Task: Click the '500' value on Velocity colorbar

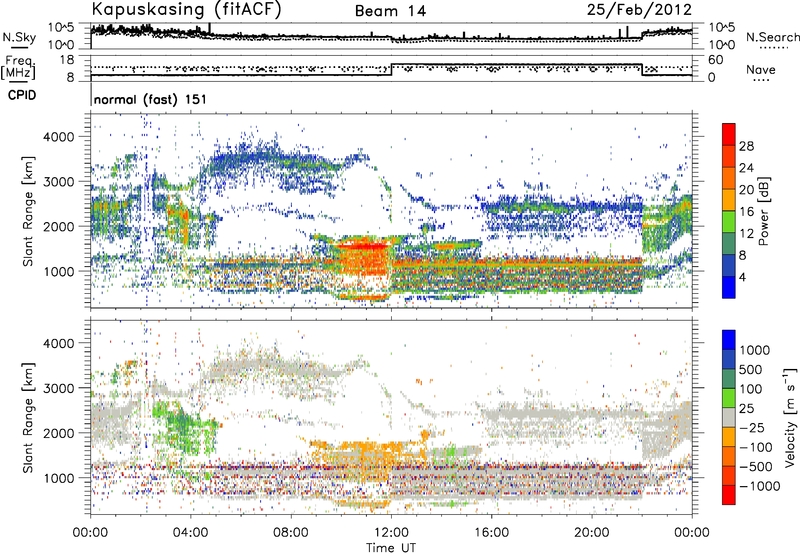Action: tap(751, 370)
